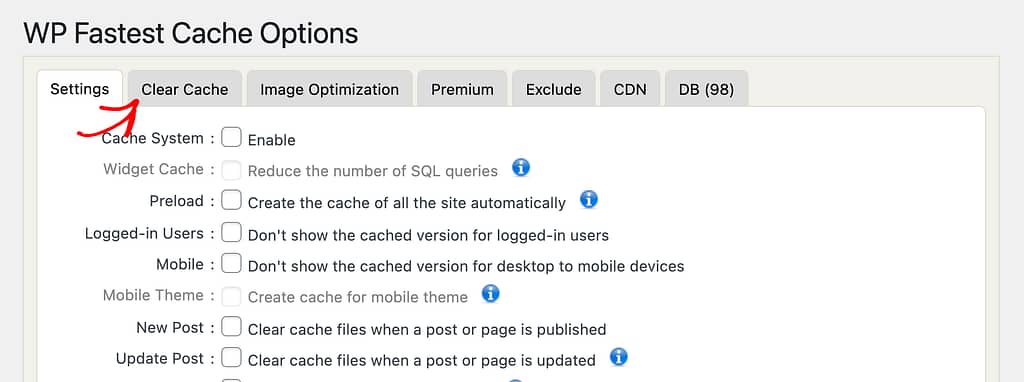Check the New Post checkbox
1024x382 pixels.
pos(231,327)
